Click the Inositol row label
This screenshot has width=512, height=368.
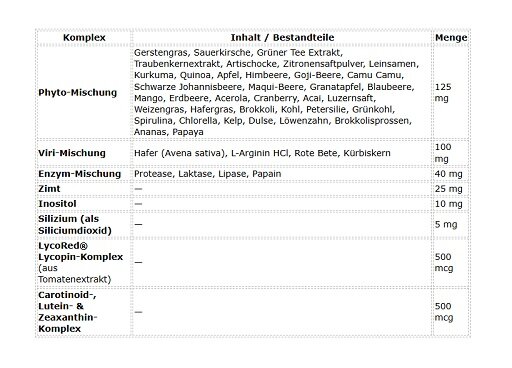[x=57, y=204]
